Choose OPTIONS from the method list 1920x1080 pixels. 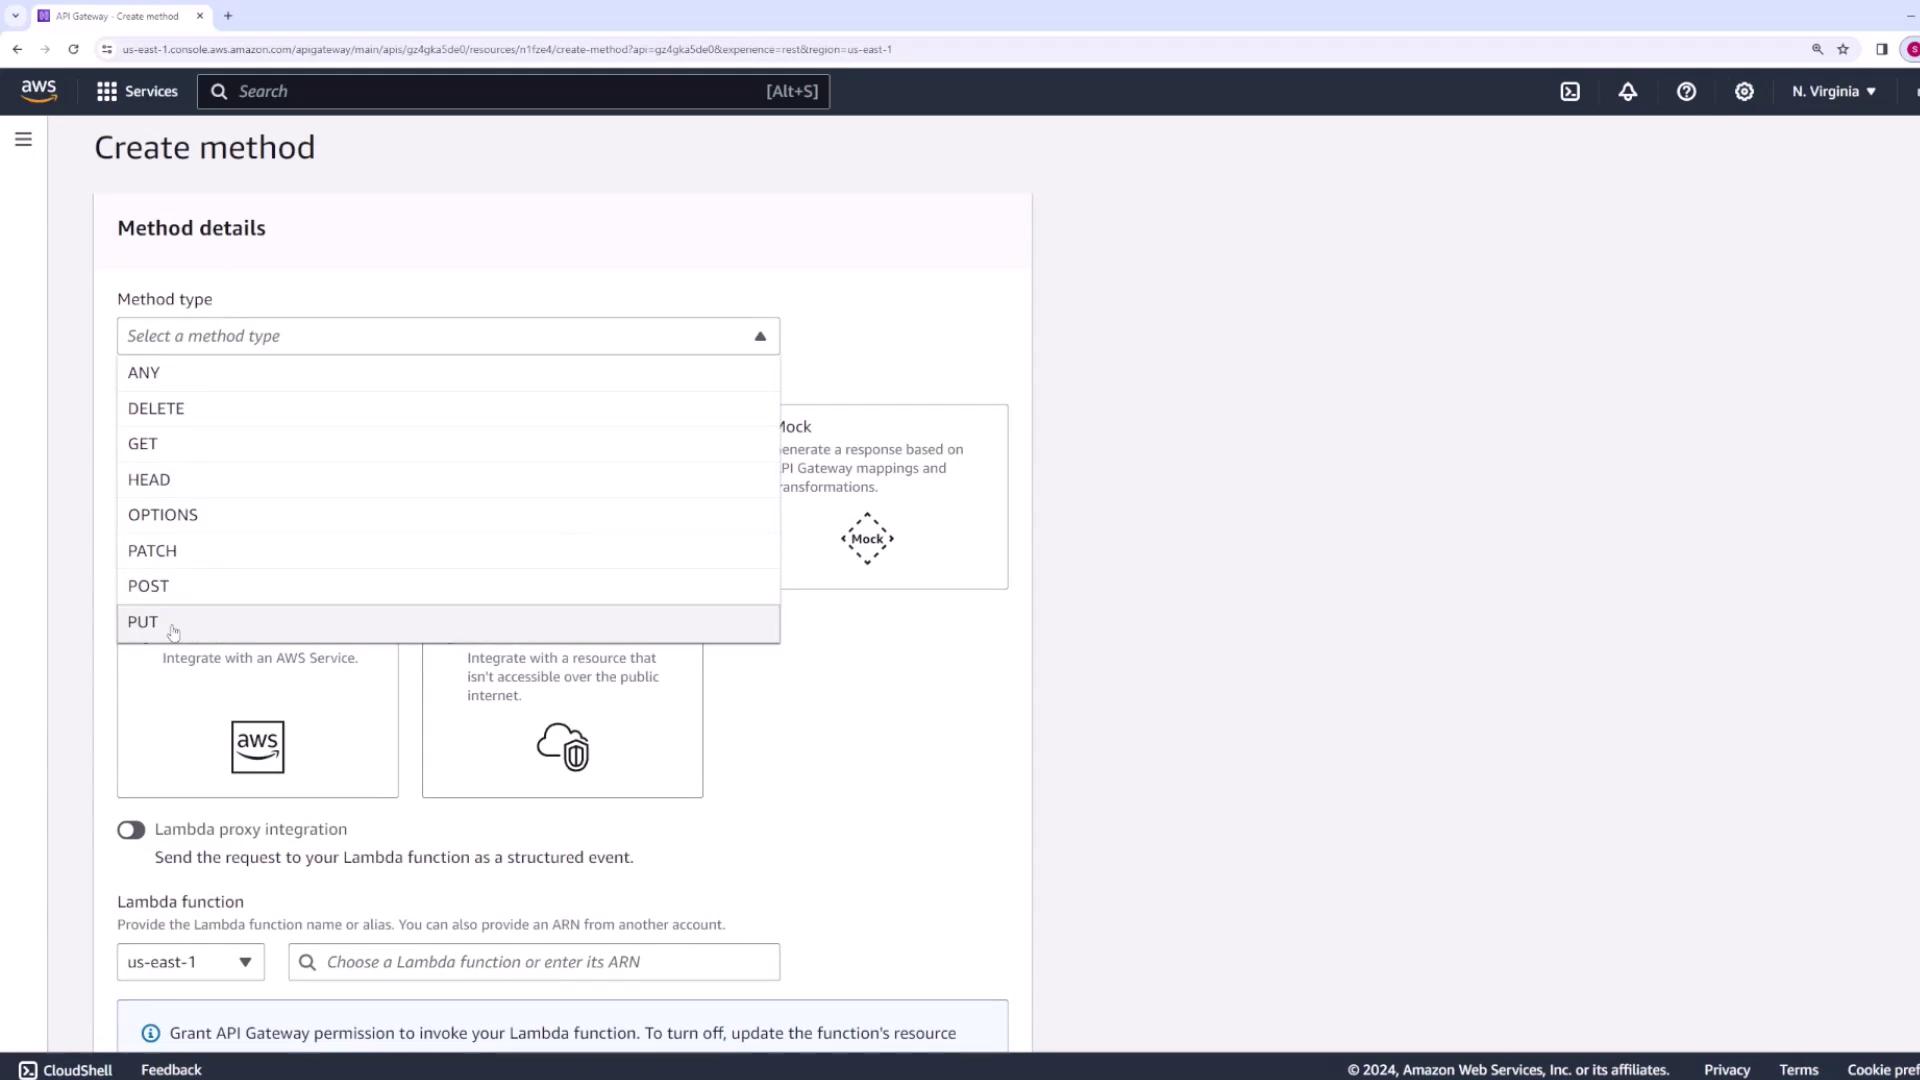[x=163, y=515]
